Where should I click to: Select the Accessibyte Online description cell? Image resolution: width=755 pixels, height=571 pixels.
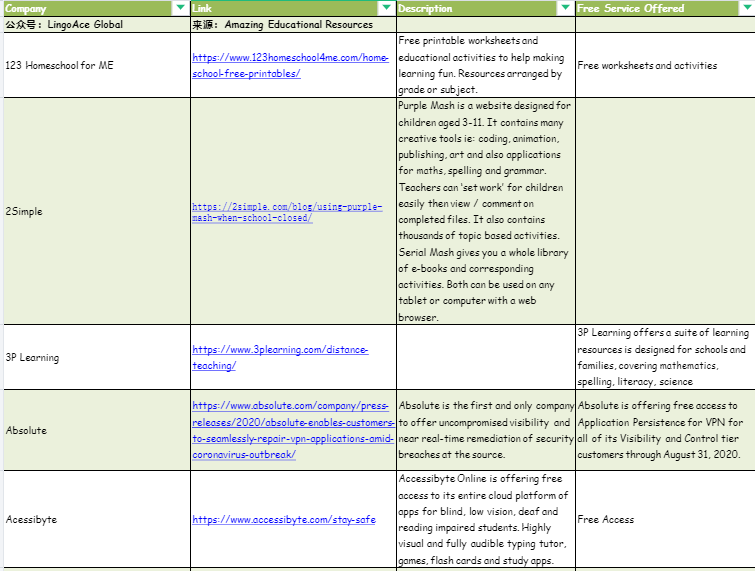[x=486, y=519]
